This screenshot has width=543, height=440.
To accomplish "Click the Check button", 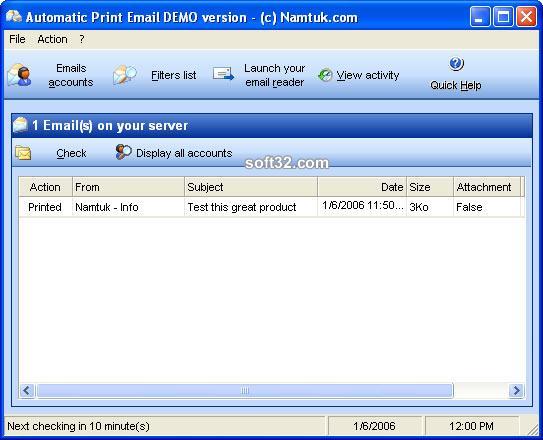I will [71, 153].
